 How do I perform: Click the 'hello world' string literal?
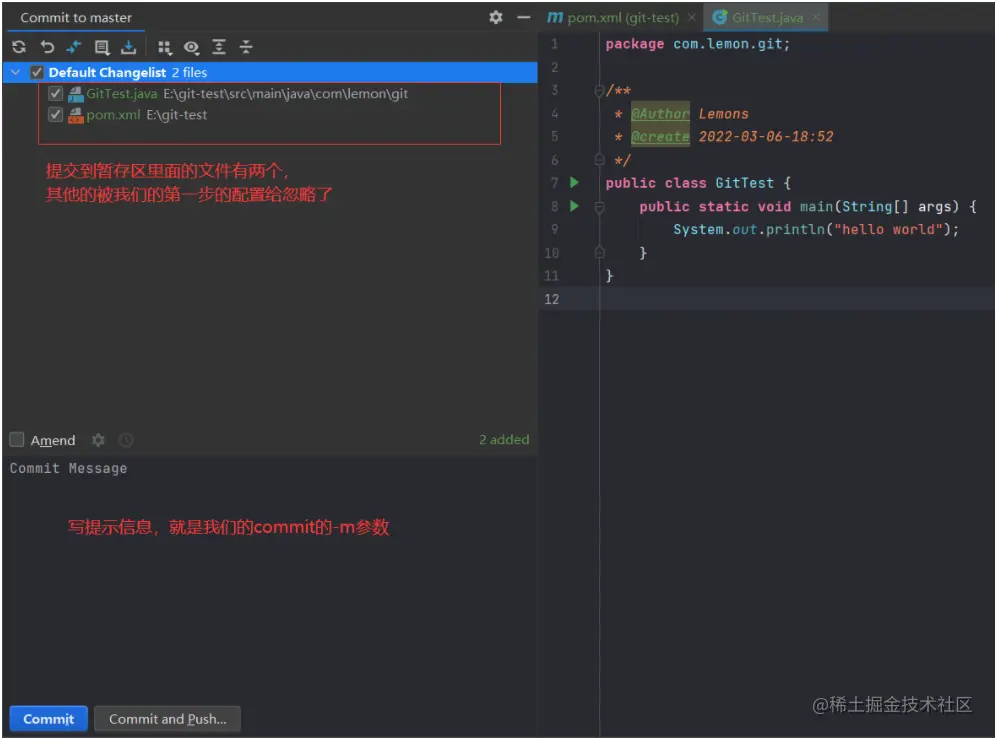point(888,229)
